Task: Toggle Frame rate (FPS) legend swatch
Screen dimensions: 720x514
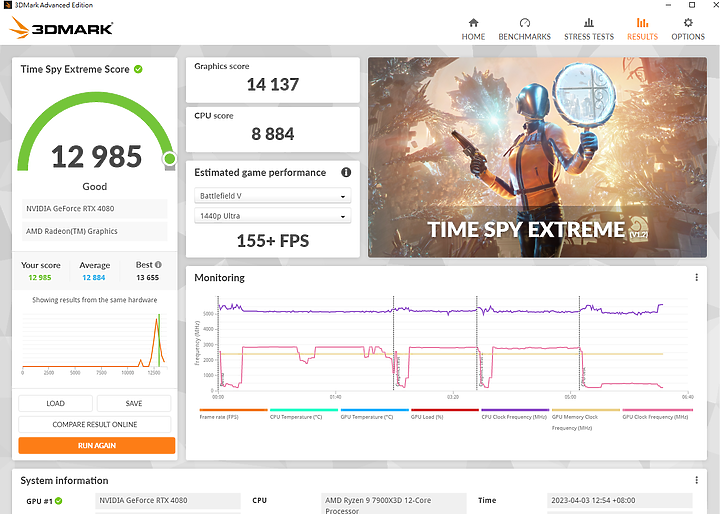Action: pos(233,410)
